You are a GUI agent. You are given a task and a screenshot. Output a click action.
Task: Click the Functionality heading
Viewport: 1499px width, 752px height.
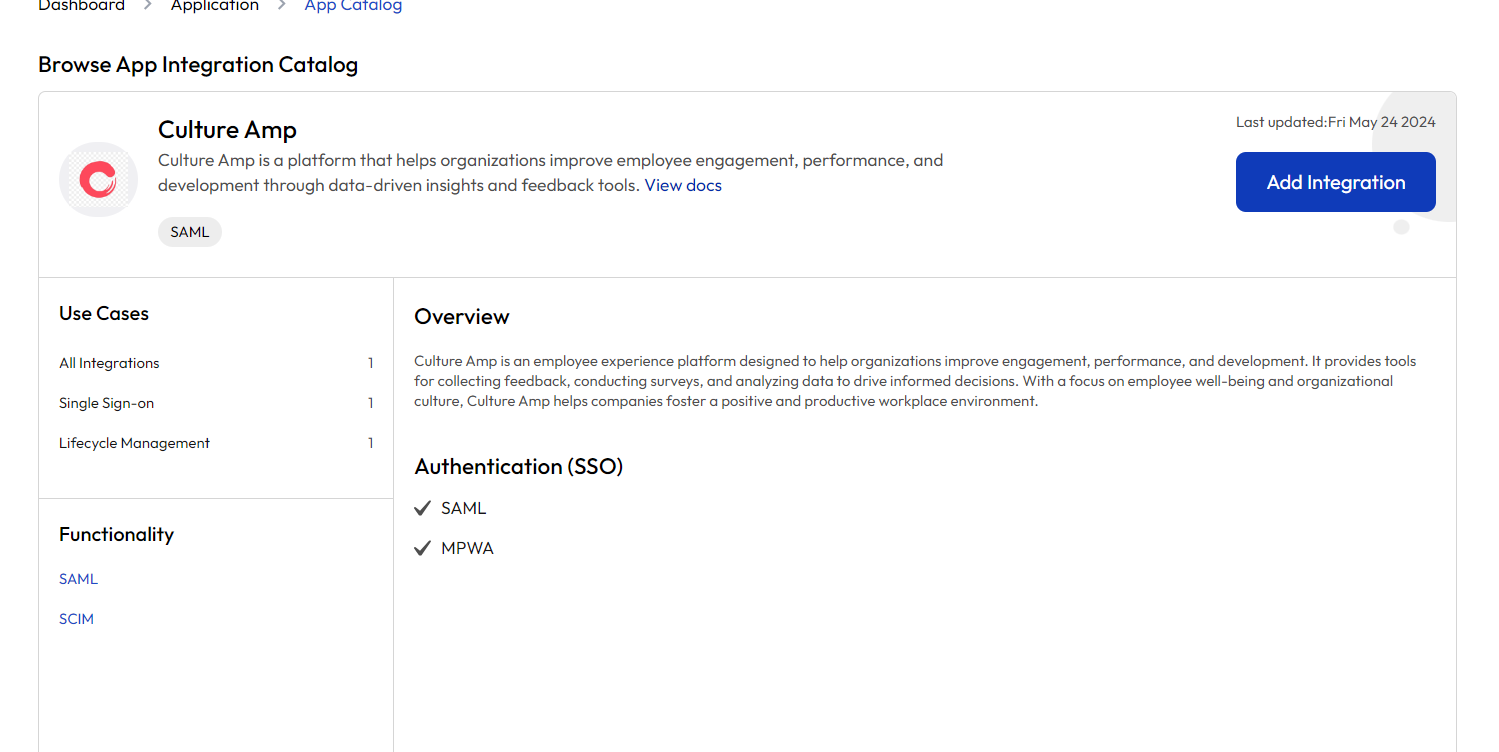tap(116, 534)
